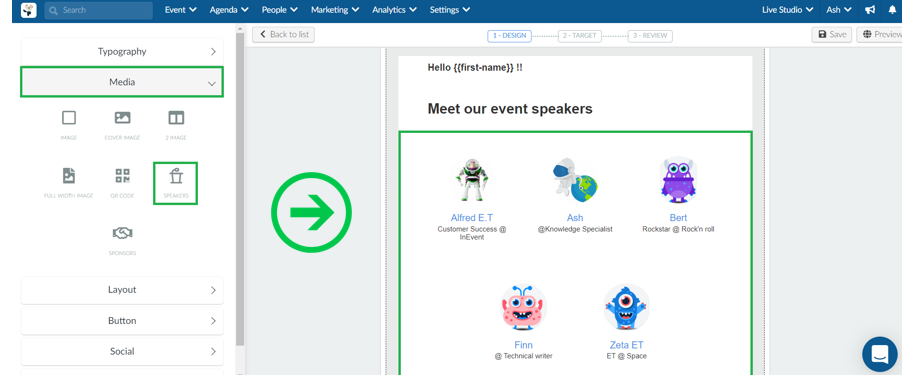Image resolution: width=902 pixels, height=375 pixels.
Task: Click the InEvent logo icon
Action: [28, 10]
